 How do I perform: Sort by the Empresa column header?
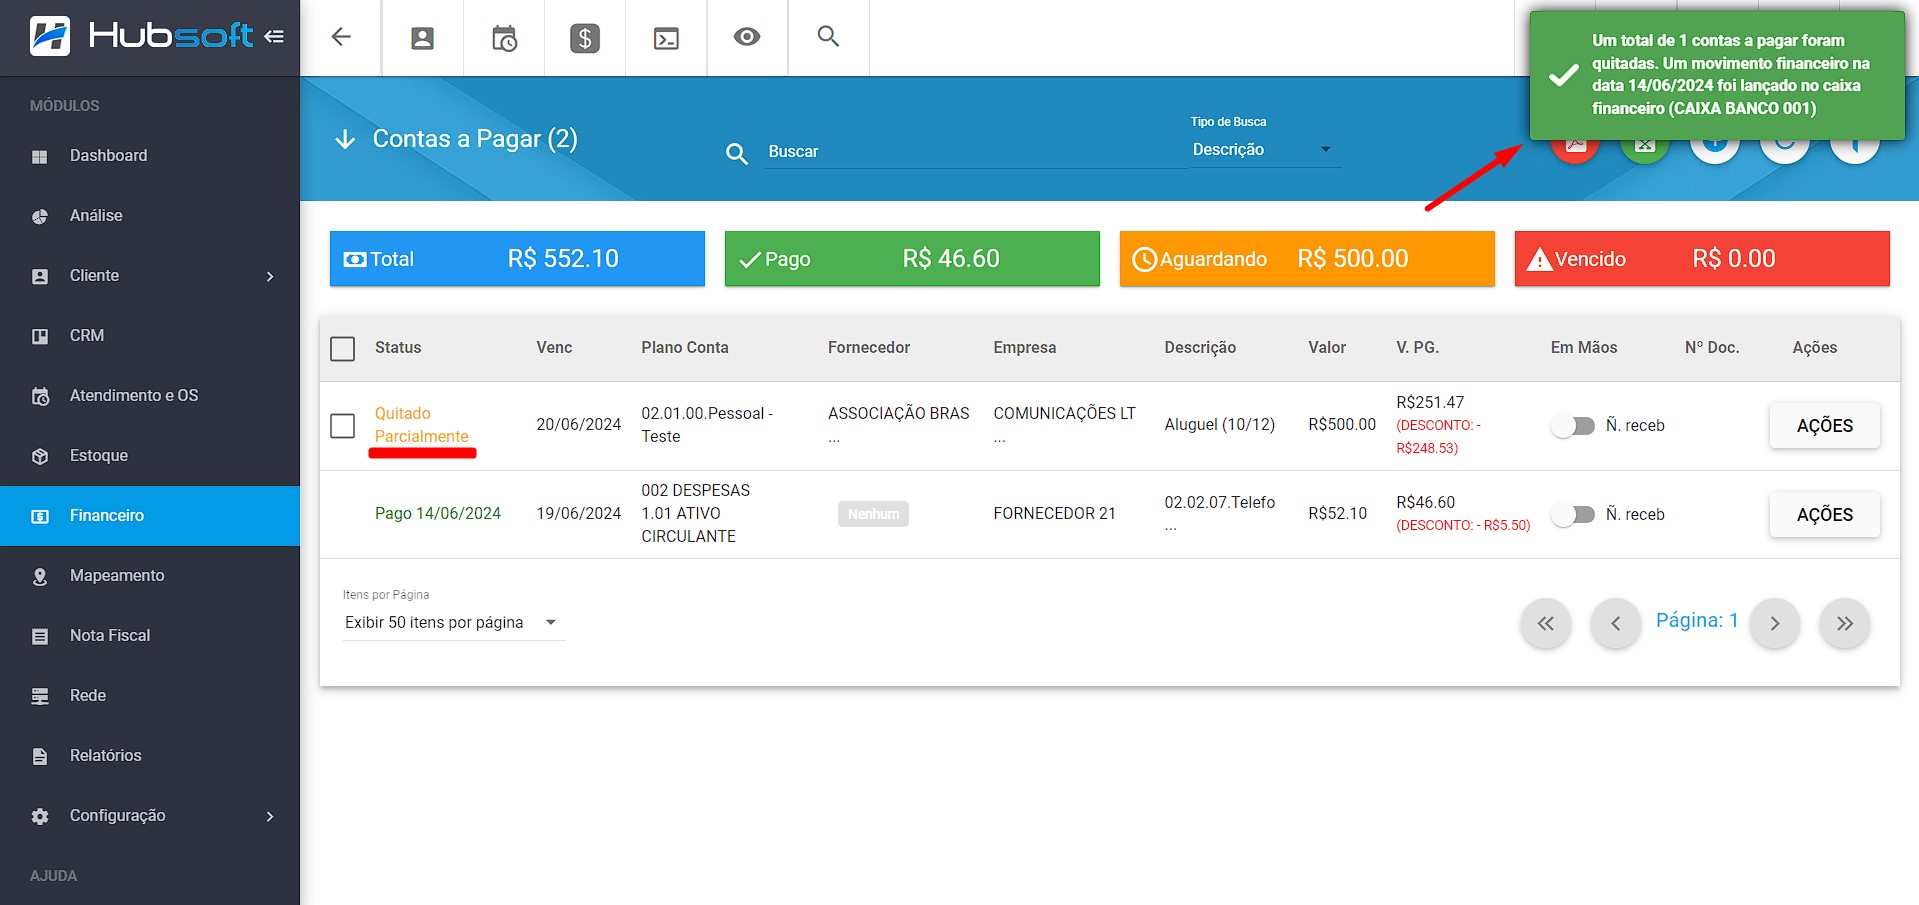(x=1025, y=348)
